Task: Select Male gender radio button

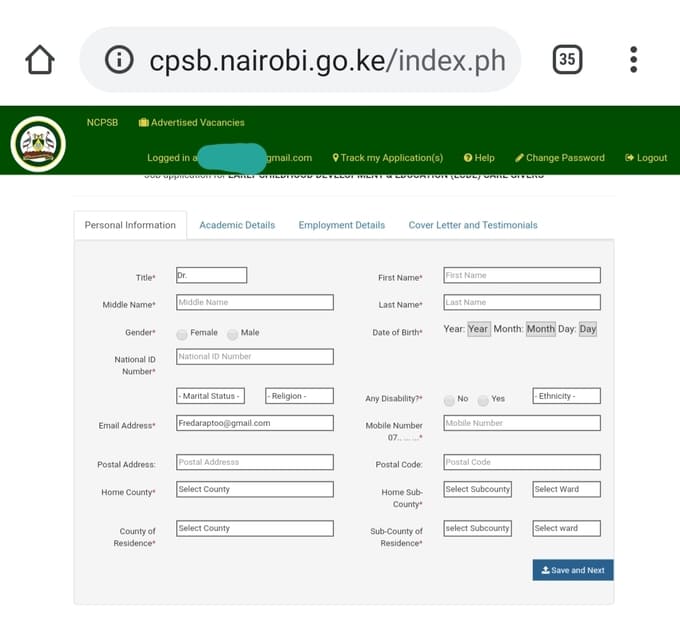Action: [x=232, y=334]
